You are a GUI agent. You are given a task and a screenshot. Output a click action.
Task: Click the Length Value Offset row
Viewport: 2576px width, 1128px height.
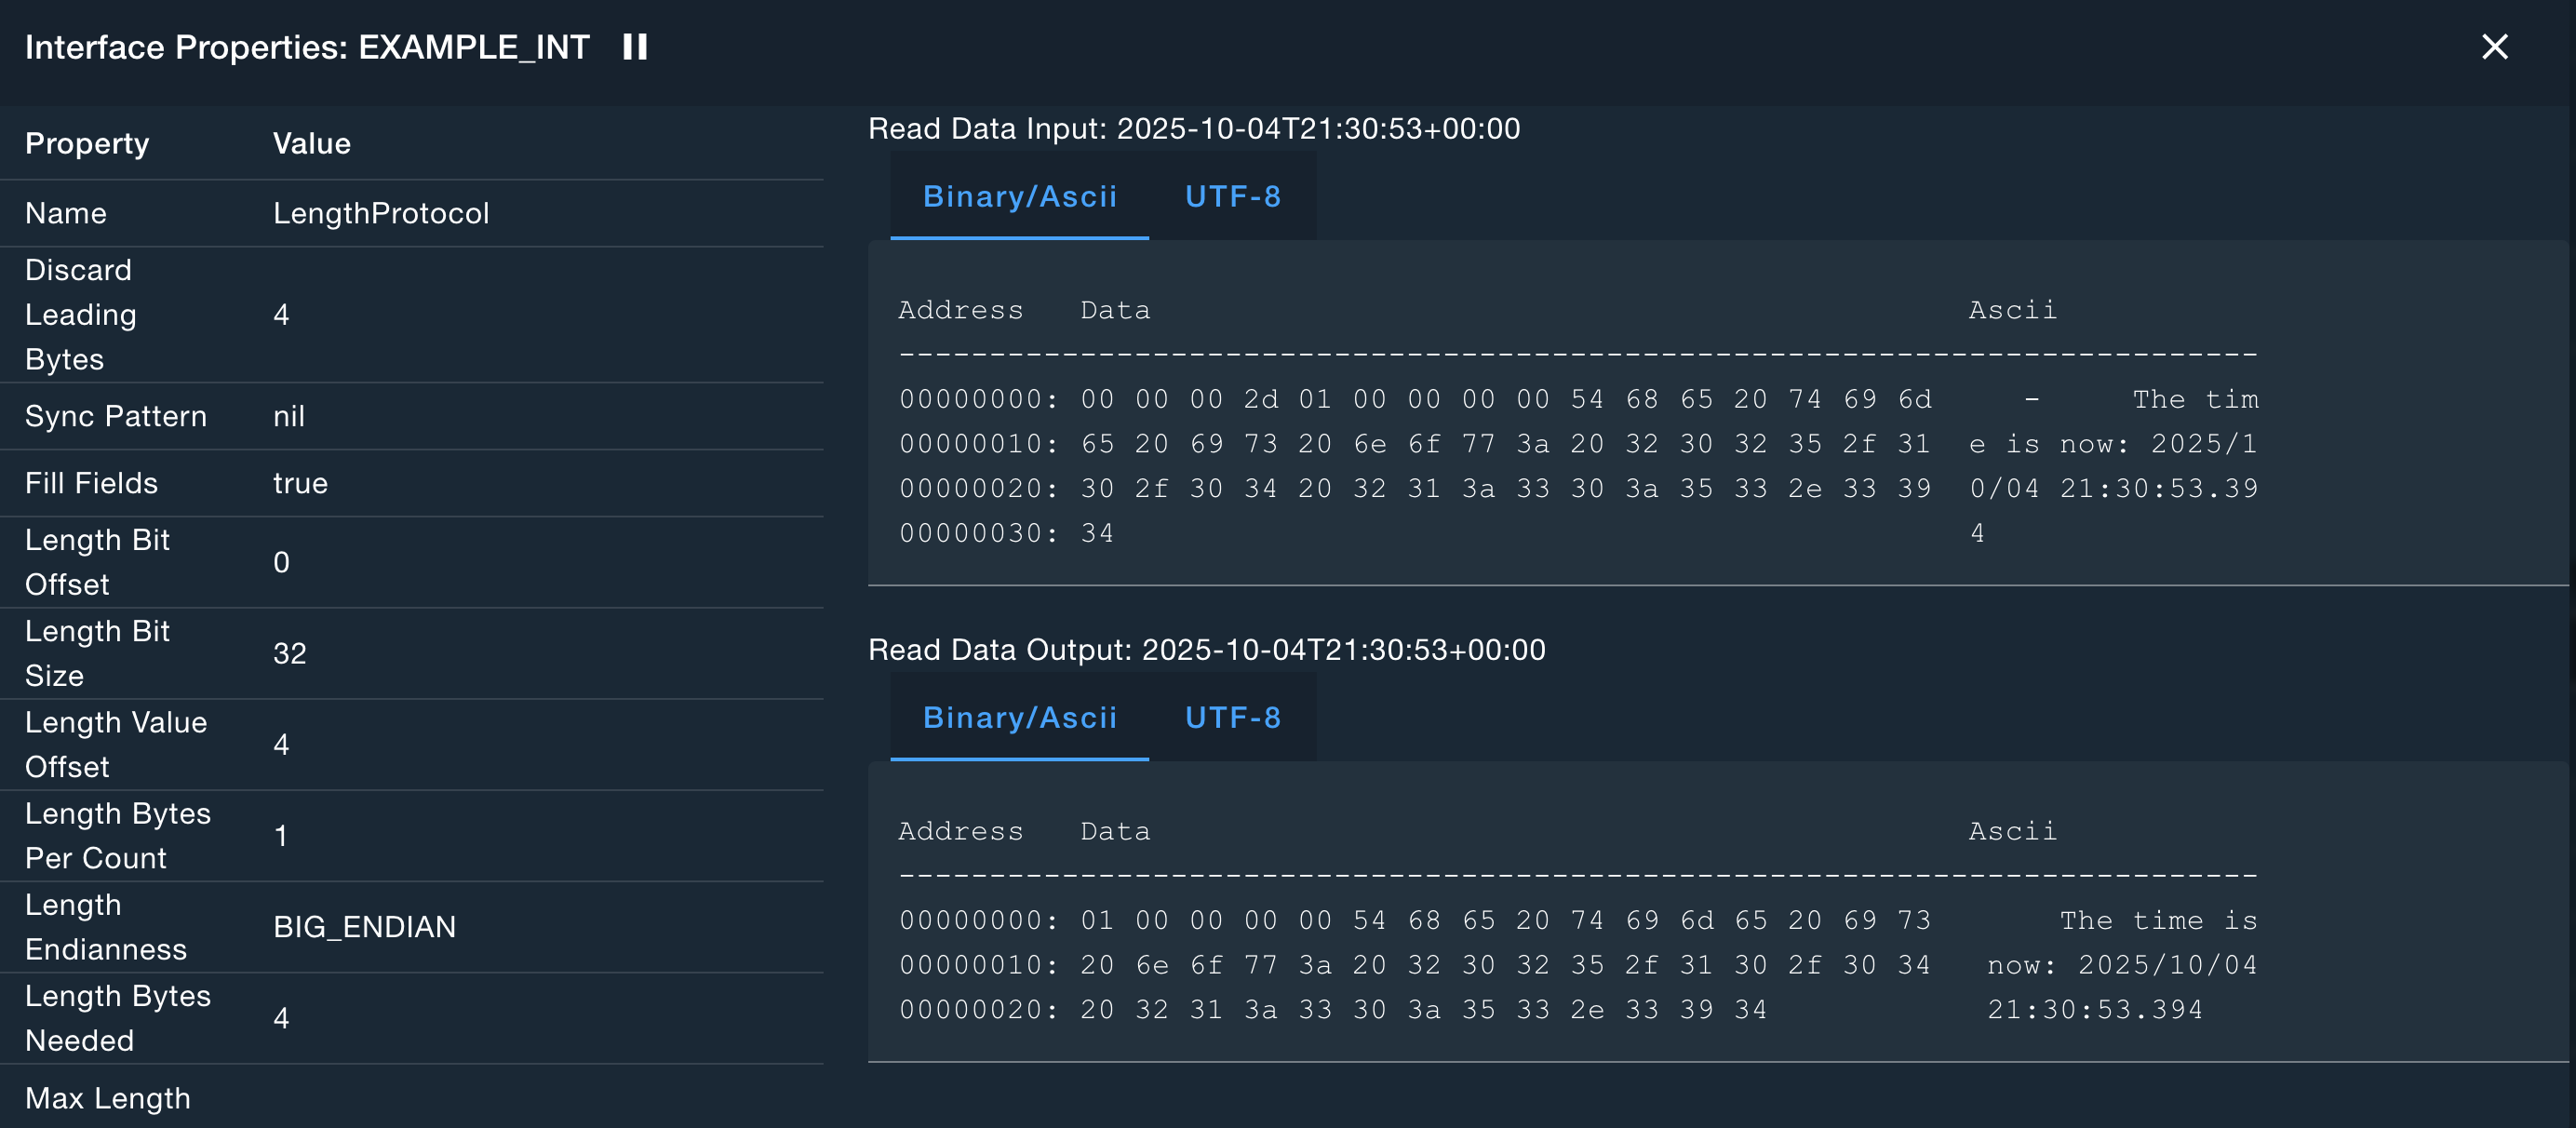(115, 744)
